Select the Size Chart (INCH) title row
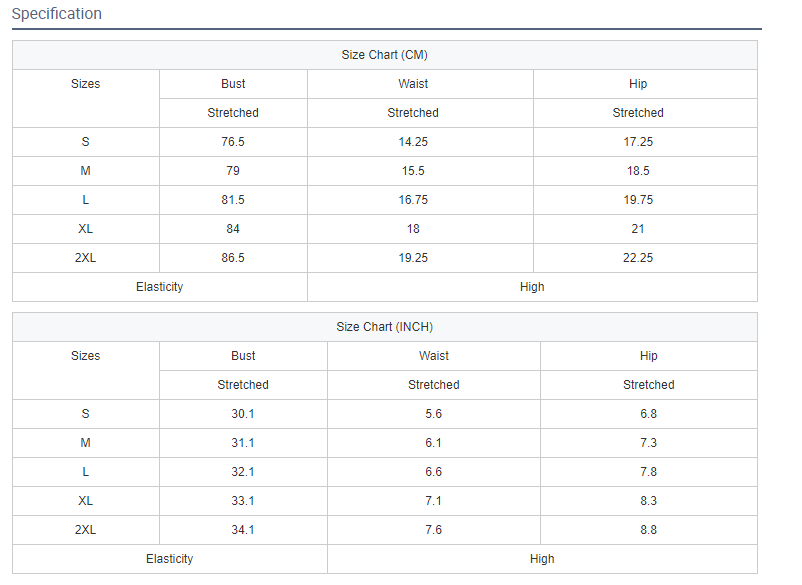The image size is (802, 585). pyautogui.click(x=384, y=327)
